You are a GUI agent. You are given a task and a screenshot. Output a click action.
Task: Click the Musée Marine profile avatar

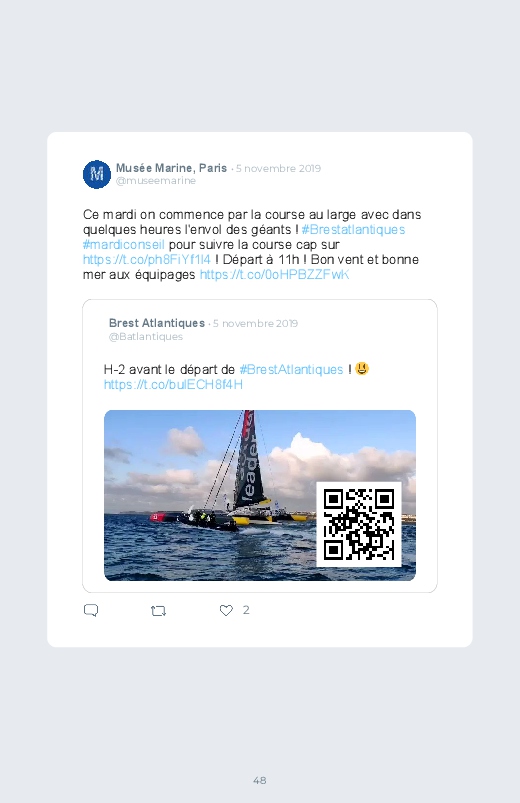click(x=97, y=174)
